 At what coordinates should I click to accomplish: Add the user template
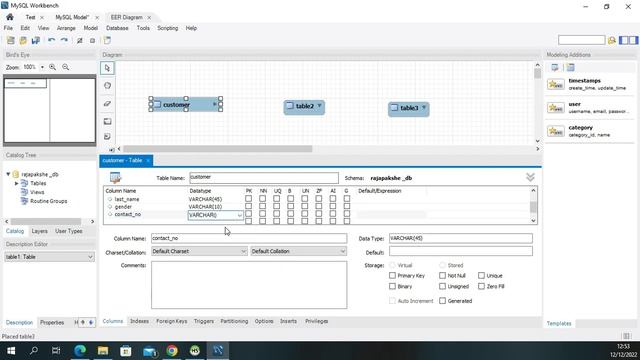(590, 108)
